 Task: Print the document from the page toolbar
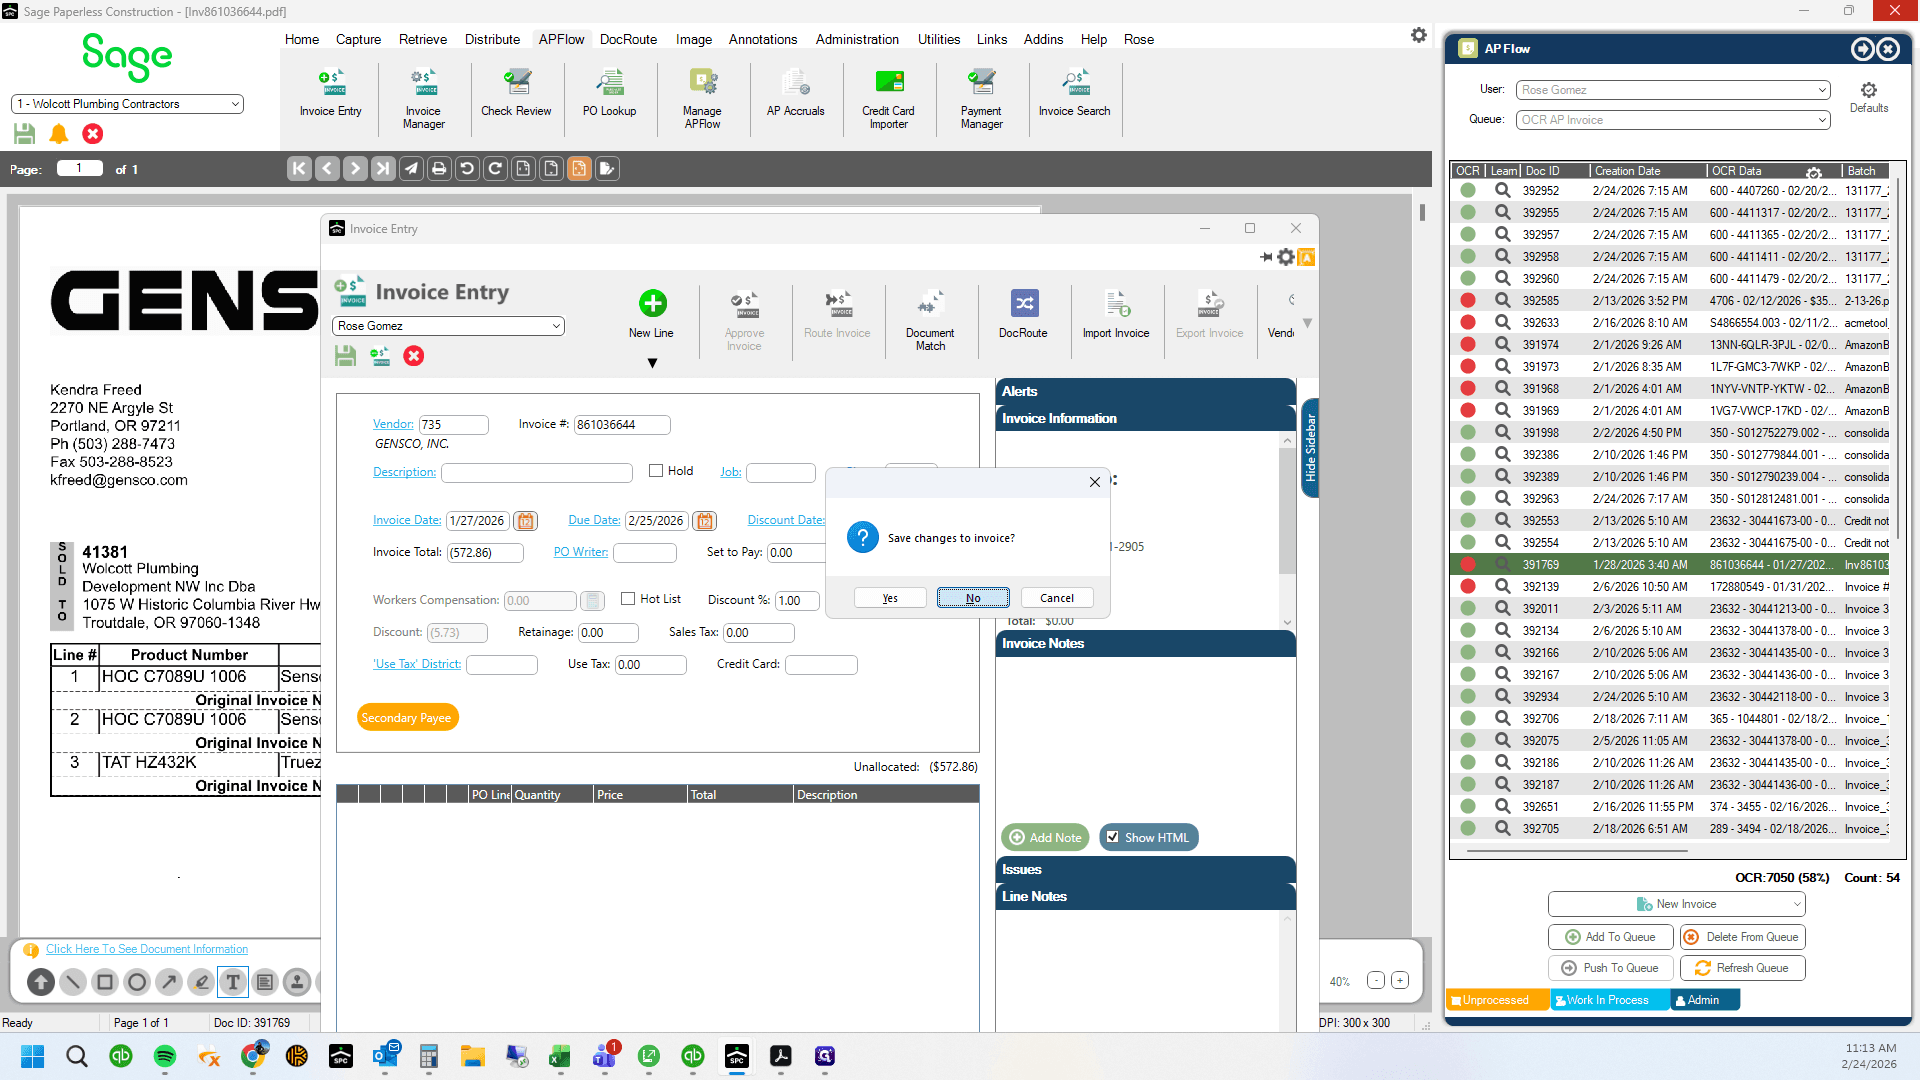pos(439,169)
